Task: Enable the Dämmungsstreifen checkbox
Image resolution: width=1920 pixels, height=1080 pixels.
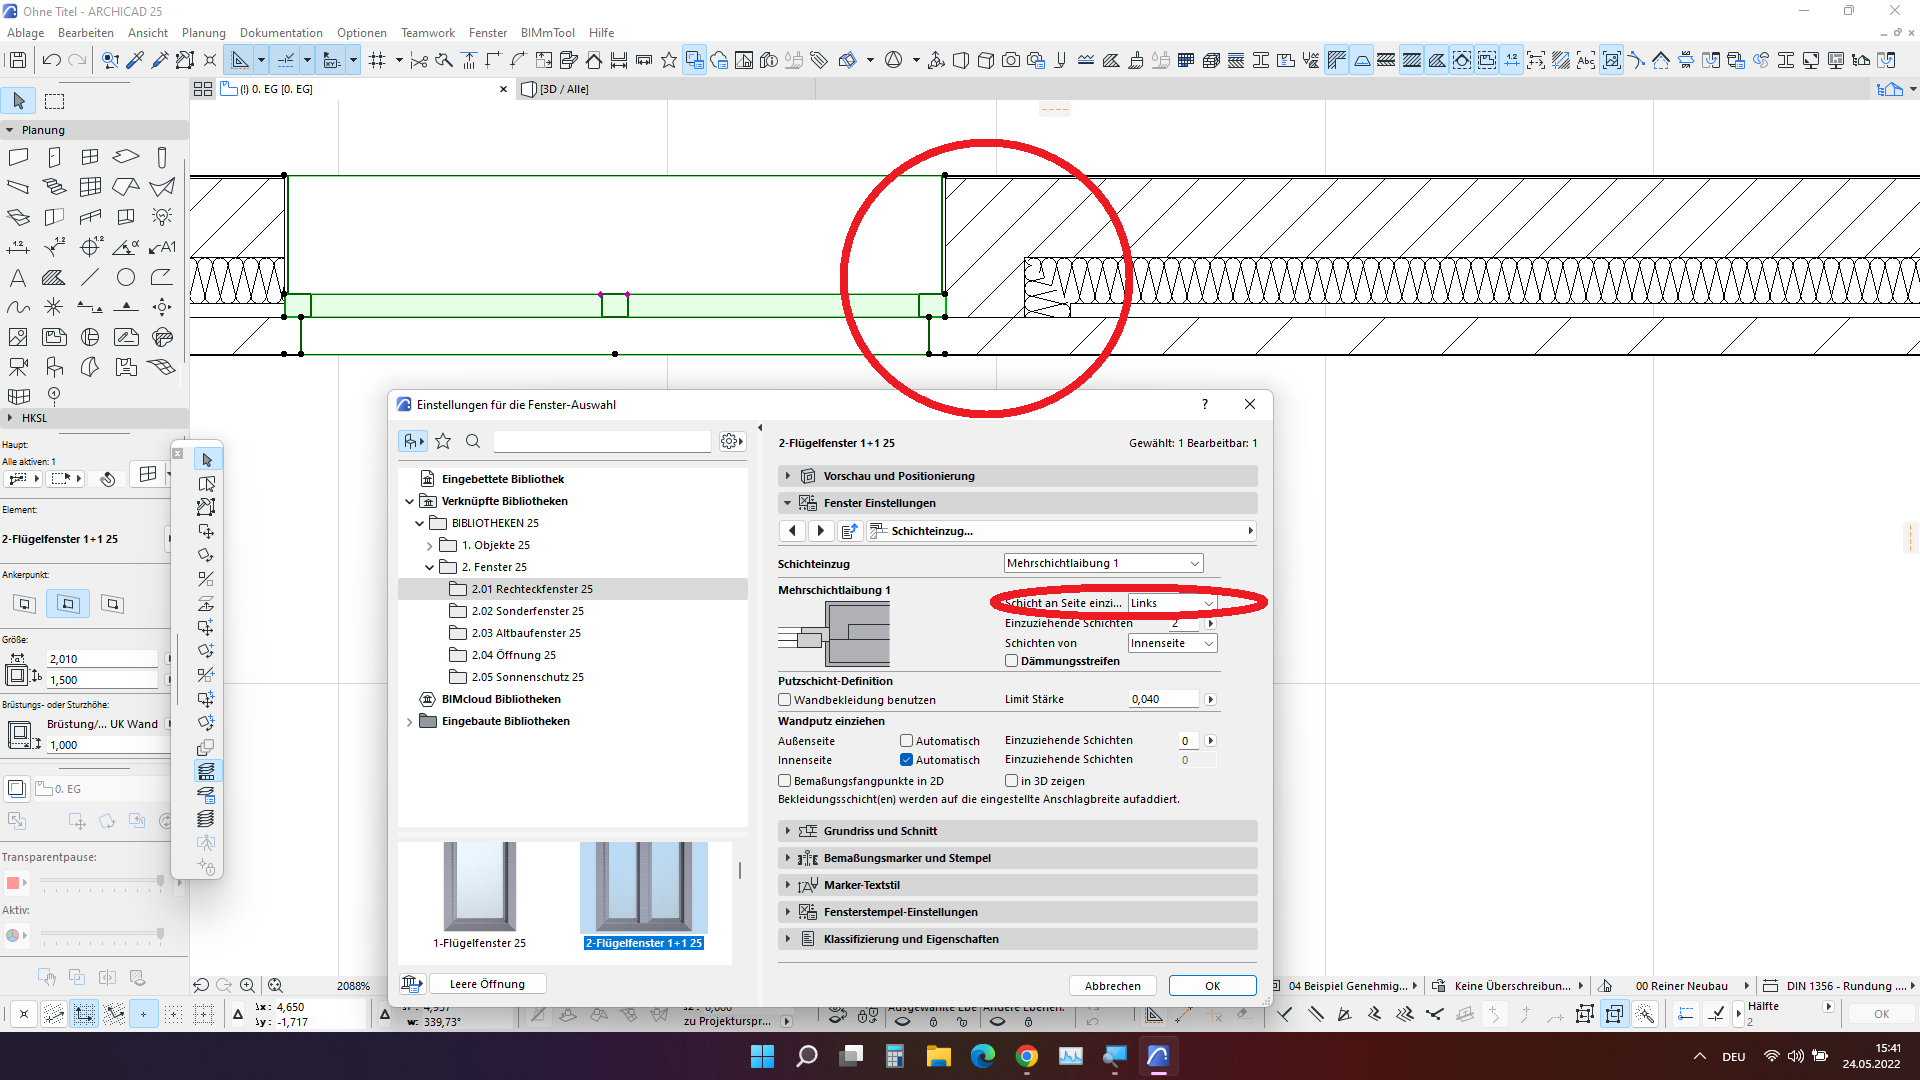Action: click(1011, 661)
